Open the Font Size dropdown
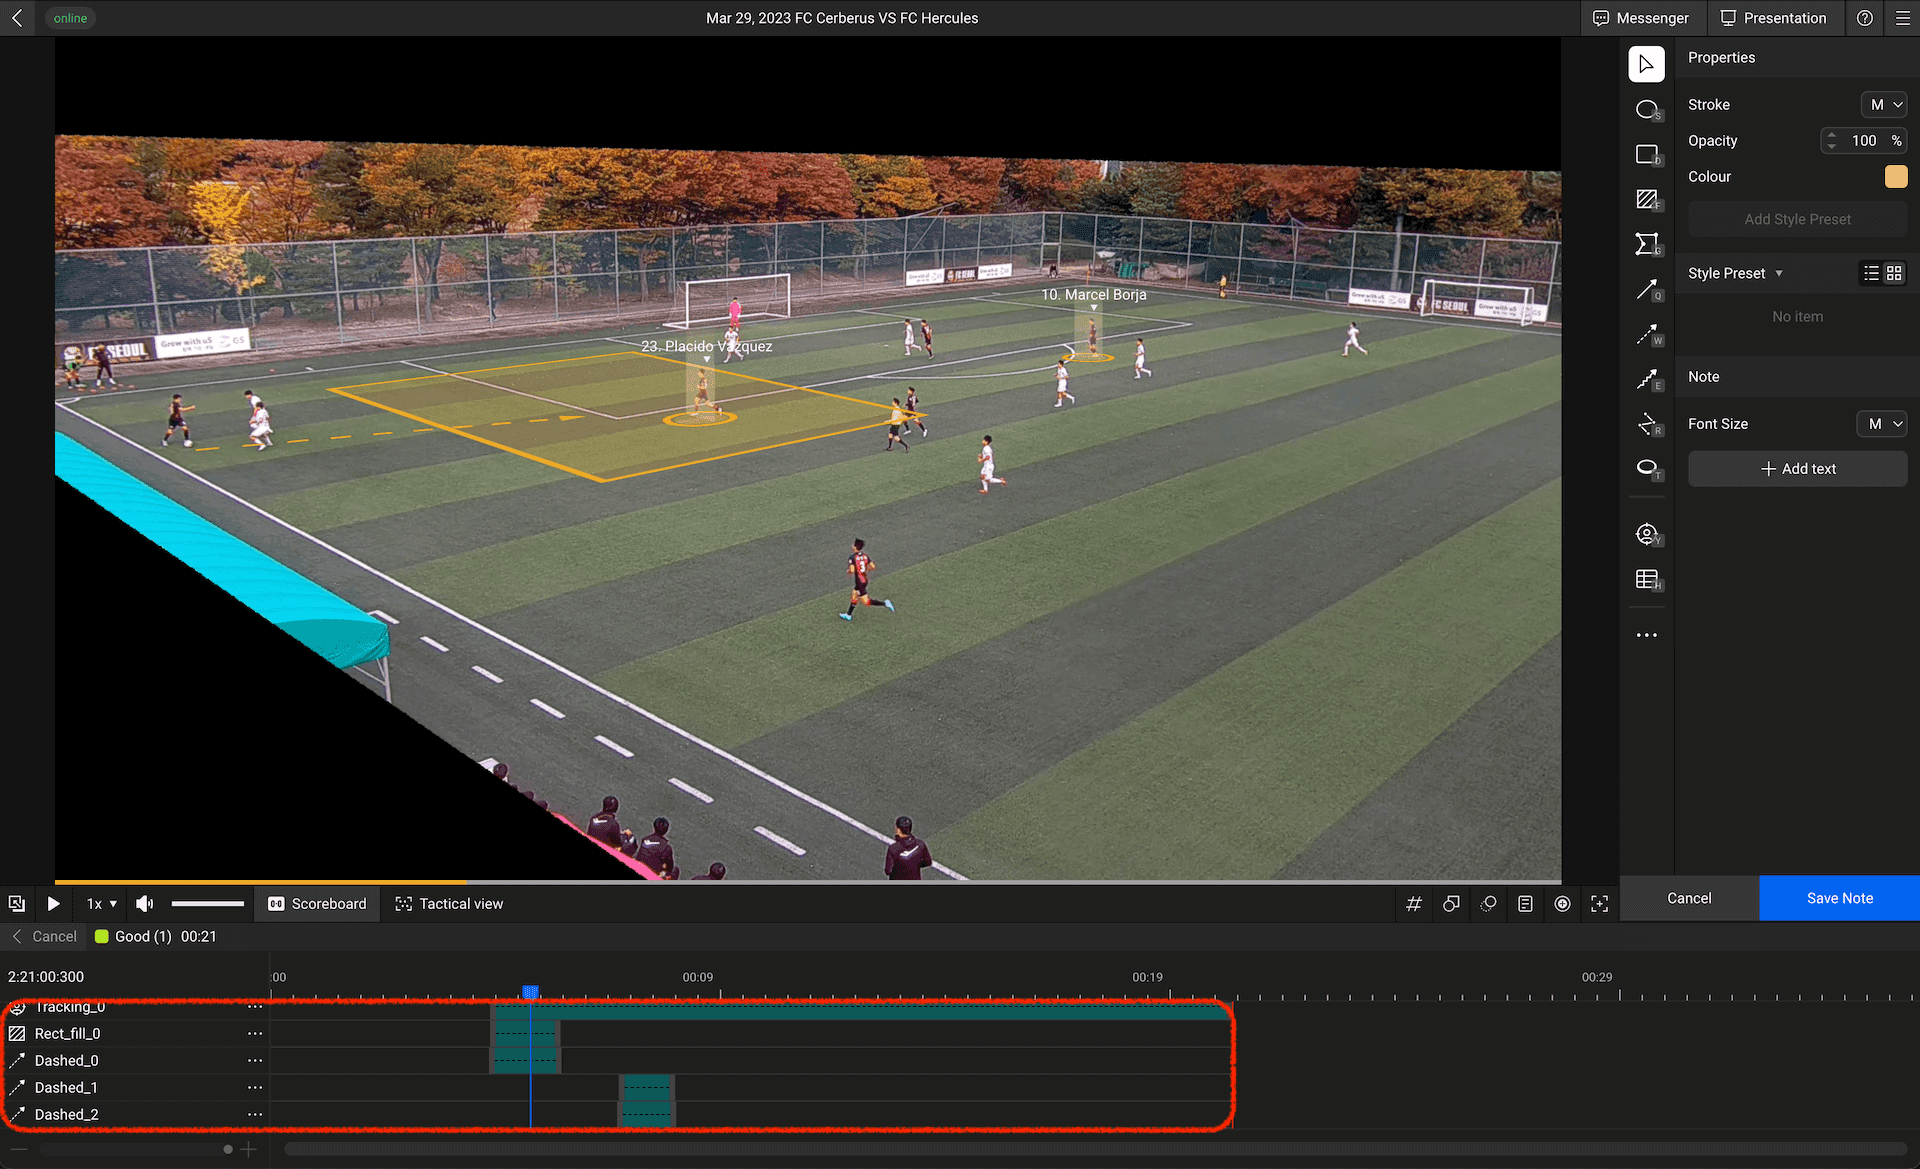This screenshot has width=1920, height=1169. 1882,424
